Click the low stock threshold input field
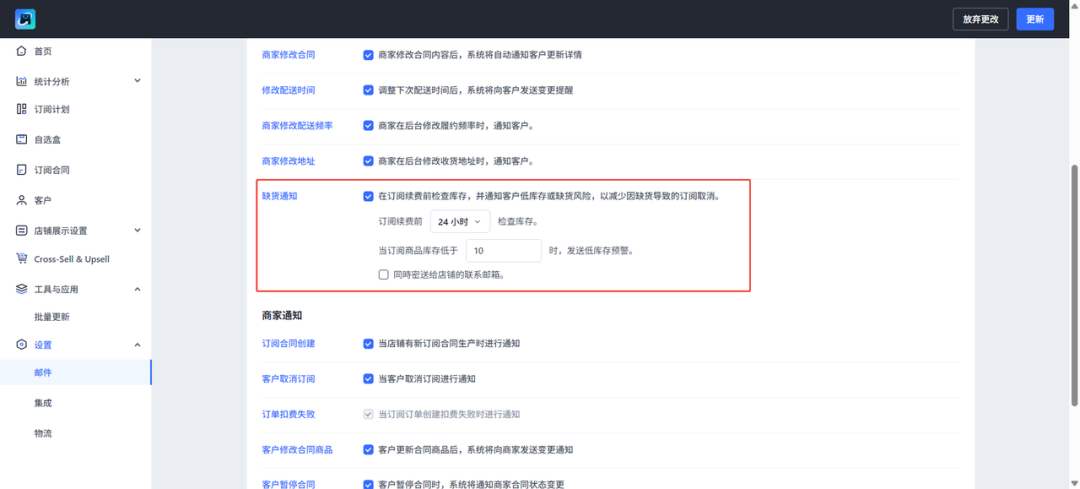 tap(503, 250)
